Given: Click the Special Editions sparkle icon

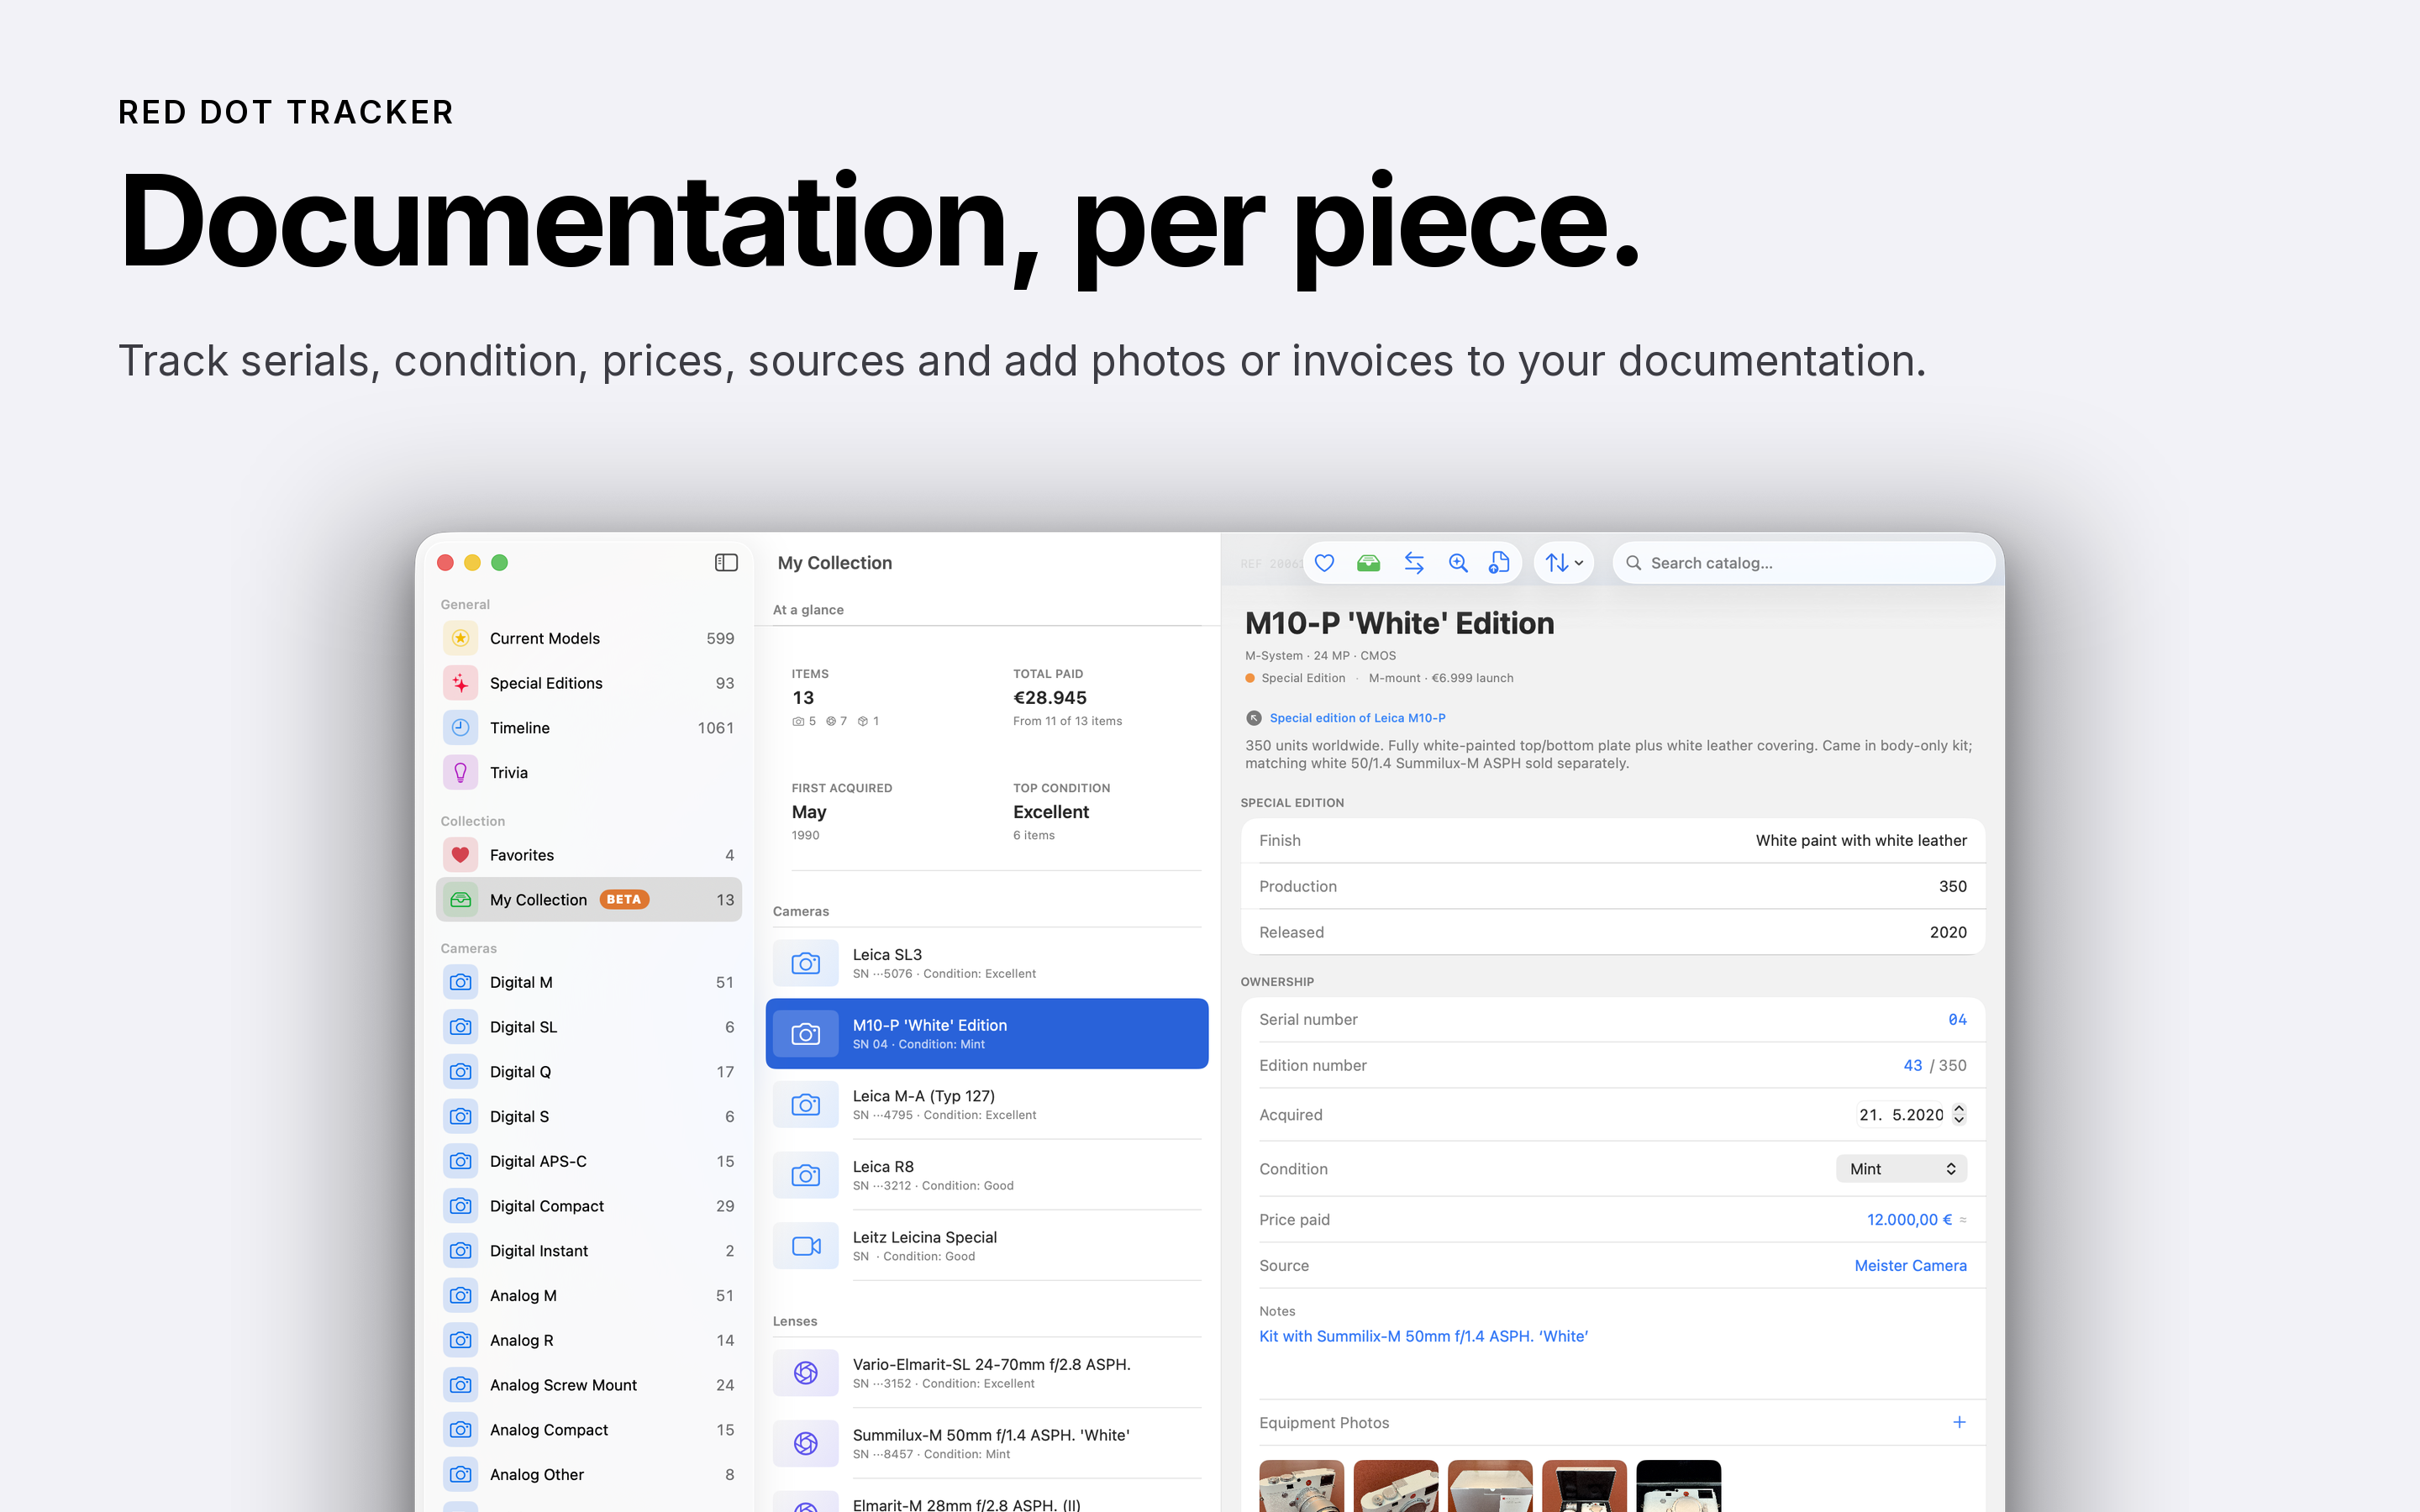Looking at the screenshot, I should pyautogui.click(x=460, y=683).
